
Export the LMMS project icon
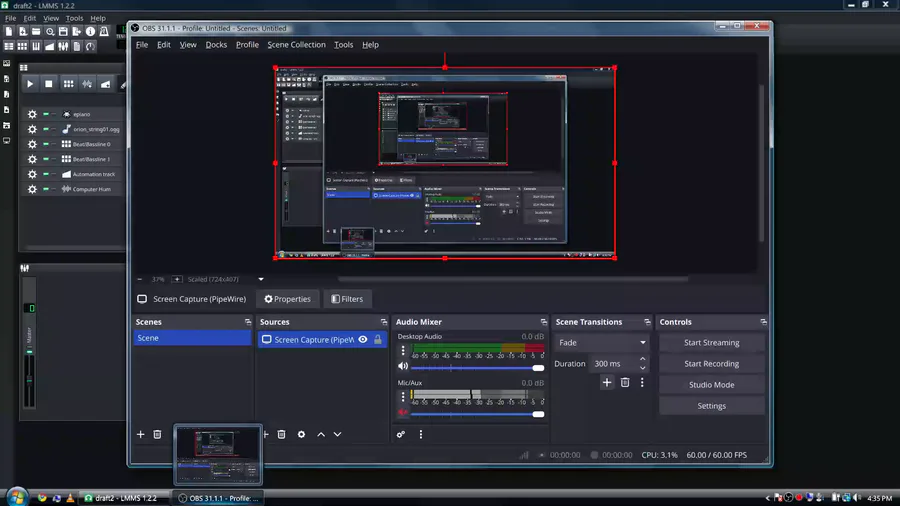[x=76, y=32]
